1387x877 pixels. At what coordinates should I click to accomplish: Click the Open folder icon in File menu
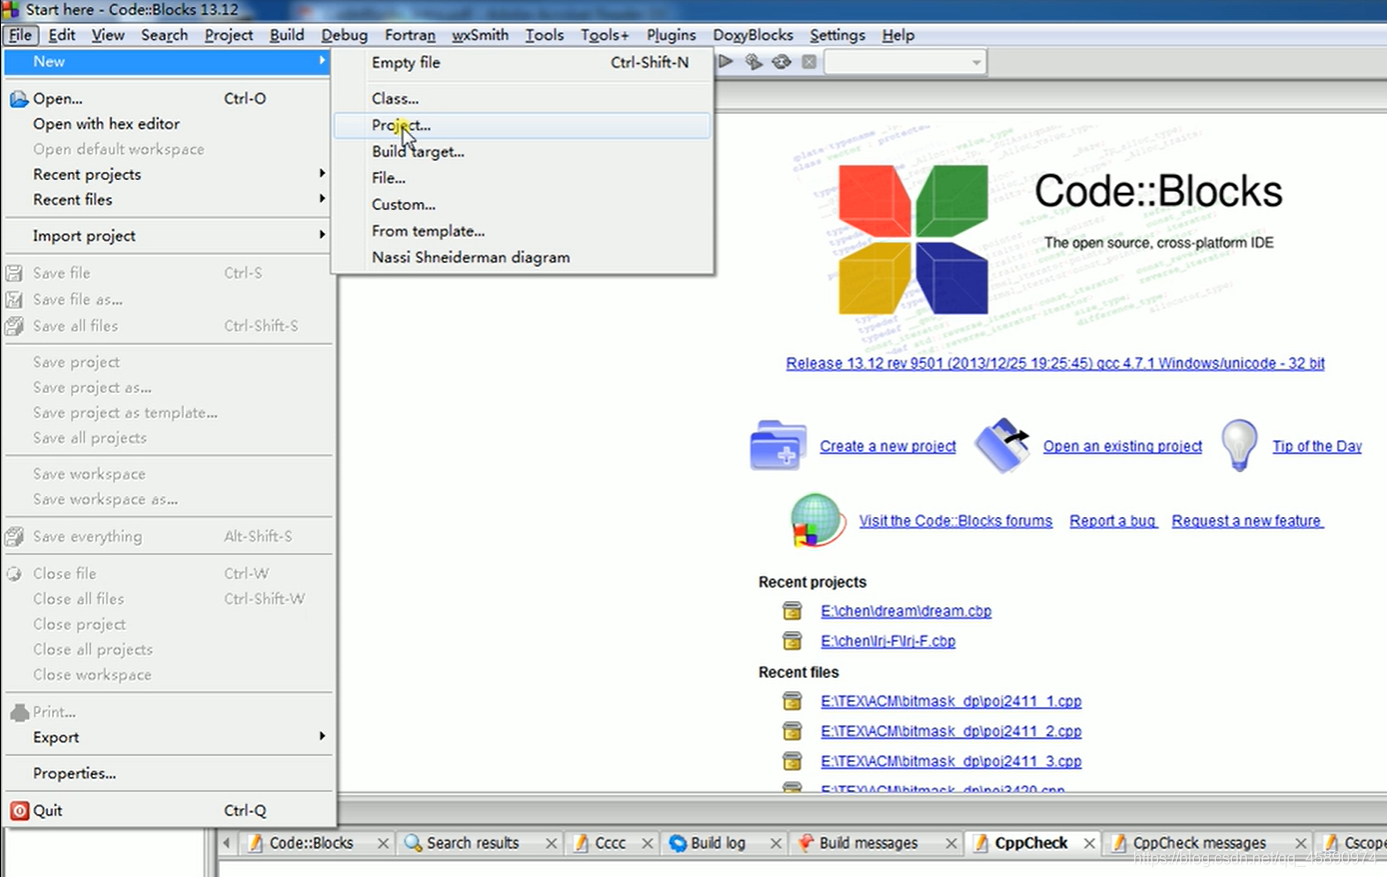tap(18, 99)
